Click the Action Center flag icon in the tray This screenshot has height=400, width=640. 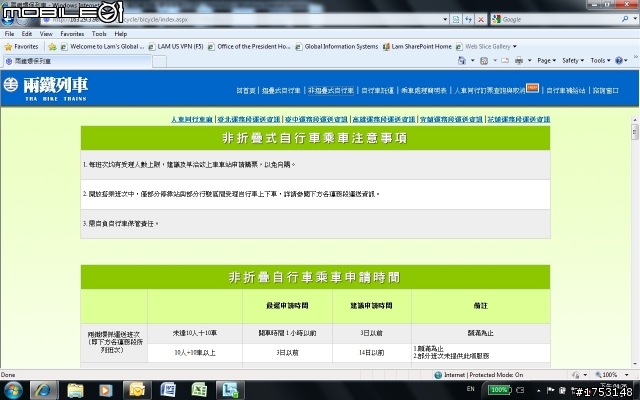[550, 390]
